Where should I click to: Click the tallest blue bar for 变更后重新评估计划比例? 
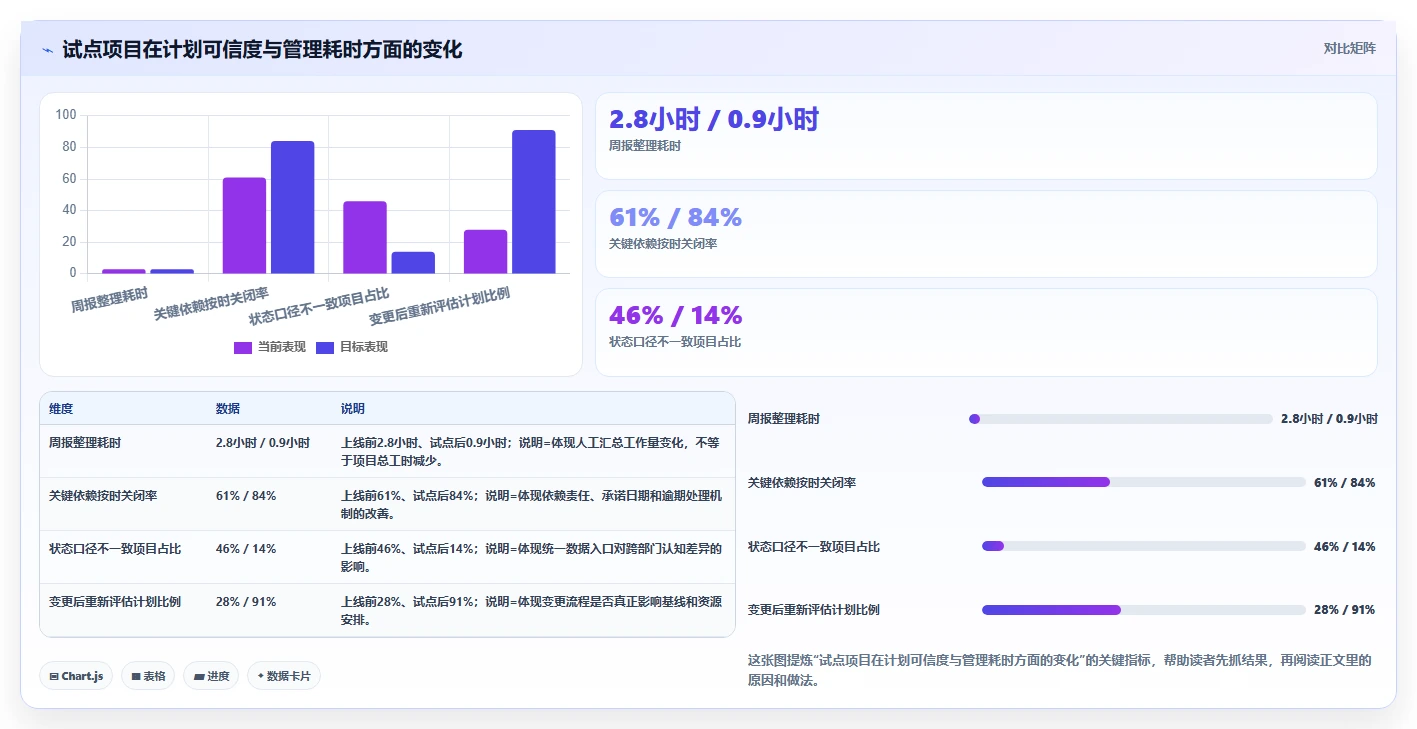533,201
